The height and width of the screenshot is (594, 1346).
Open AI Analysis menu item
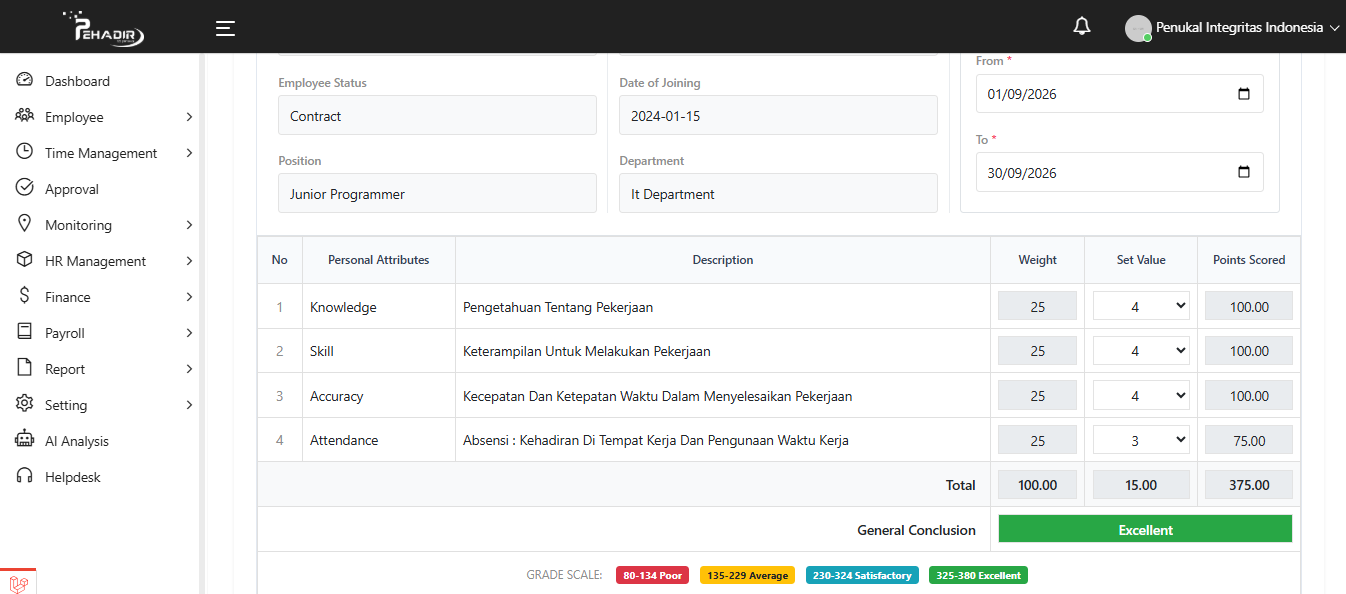(x=77, y=441)
